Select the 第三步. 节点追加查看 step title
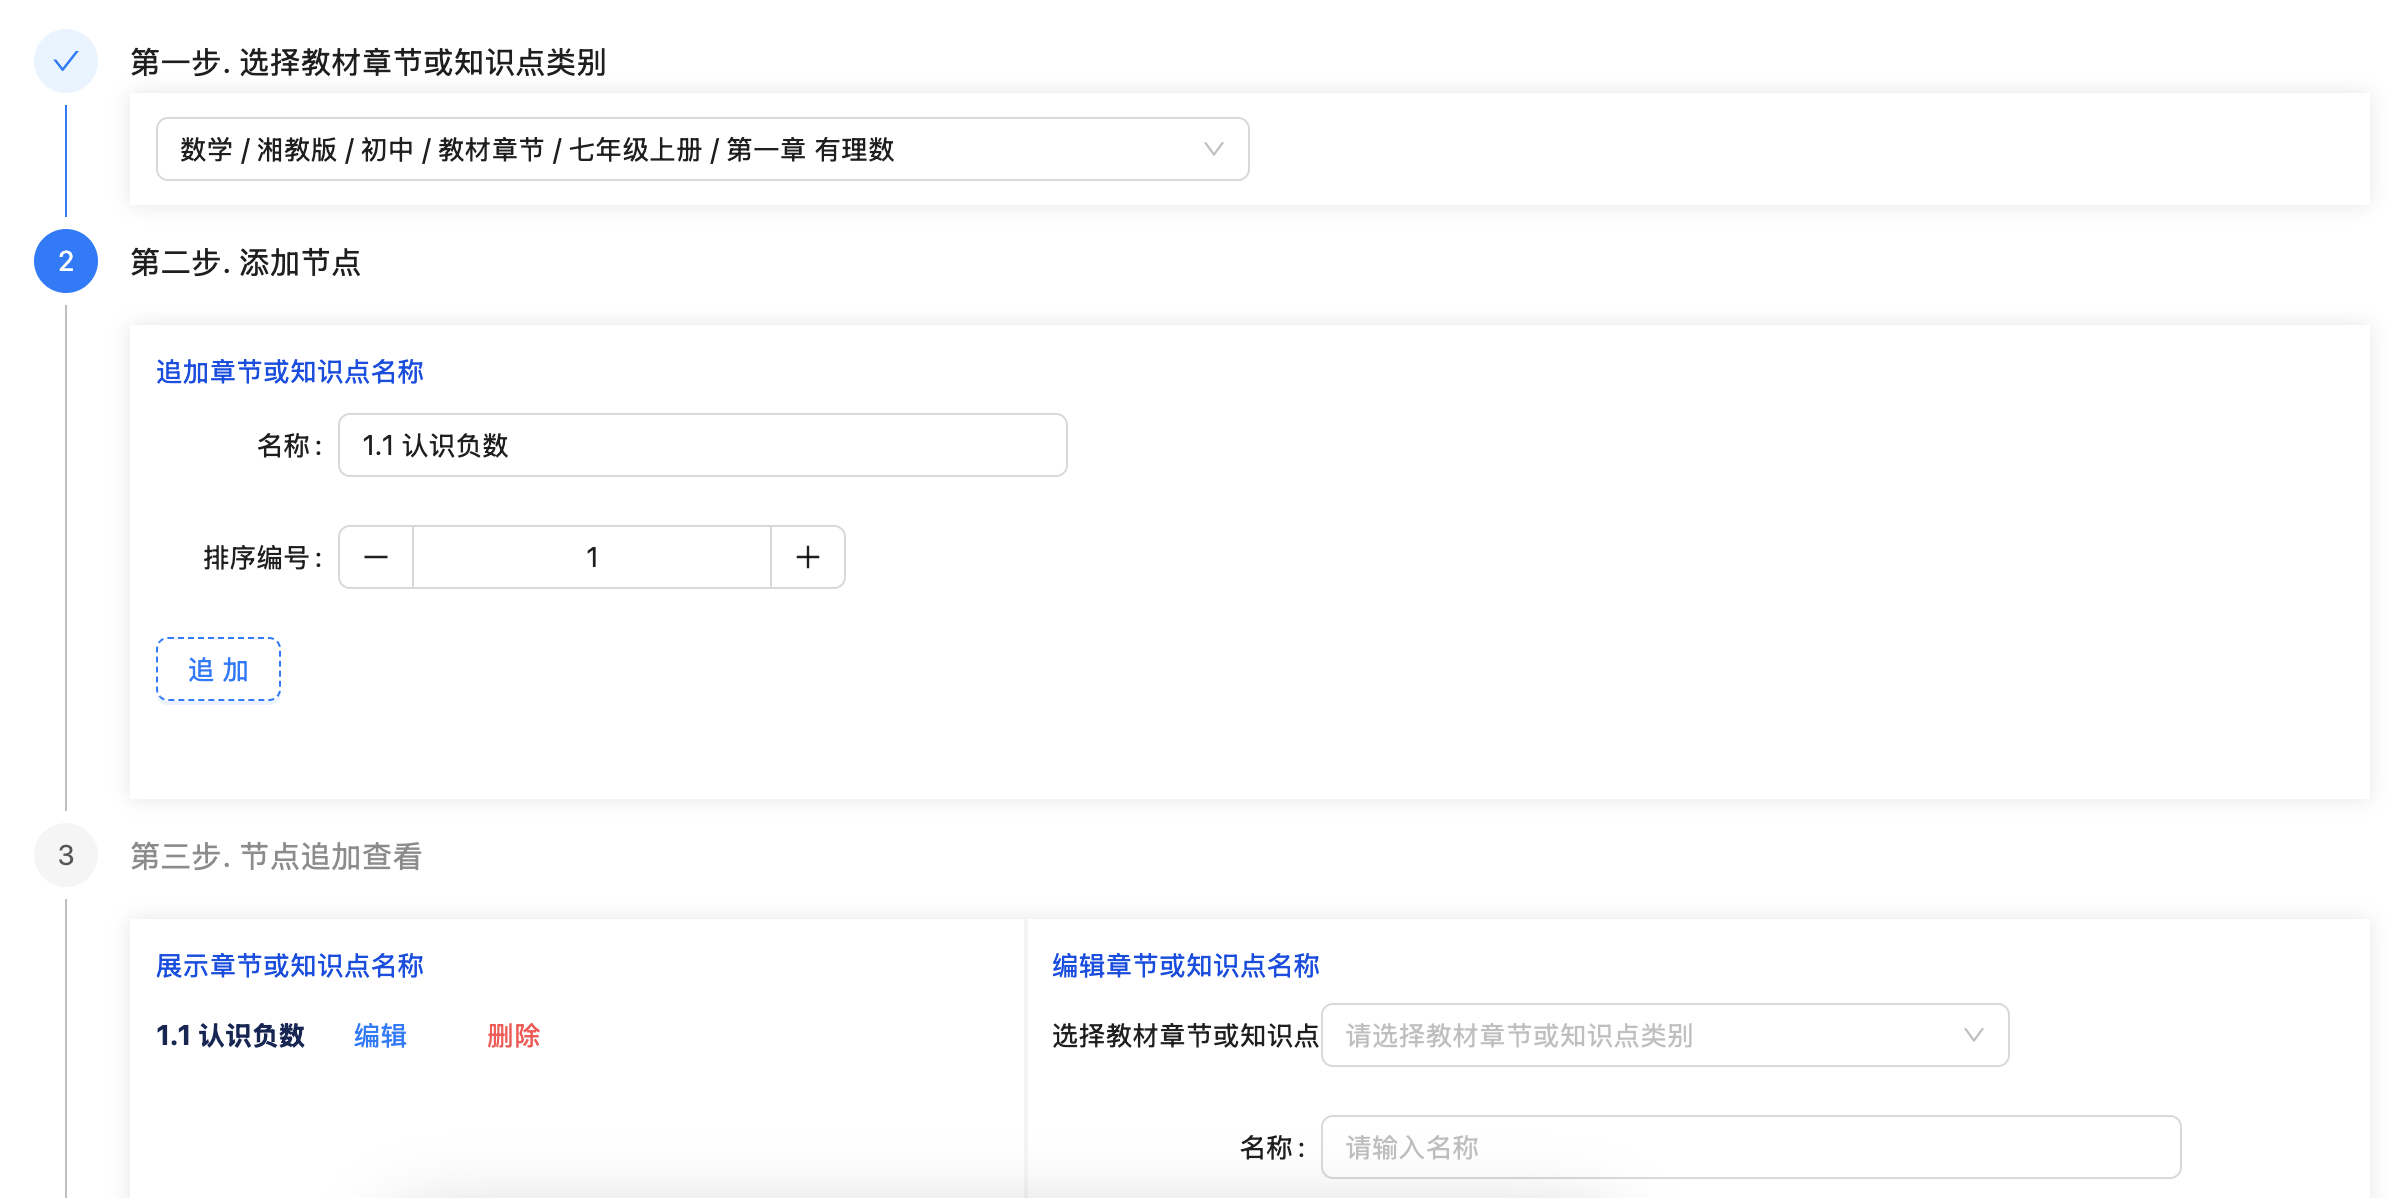2388x1198 pixels. pos(276,856)
